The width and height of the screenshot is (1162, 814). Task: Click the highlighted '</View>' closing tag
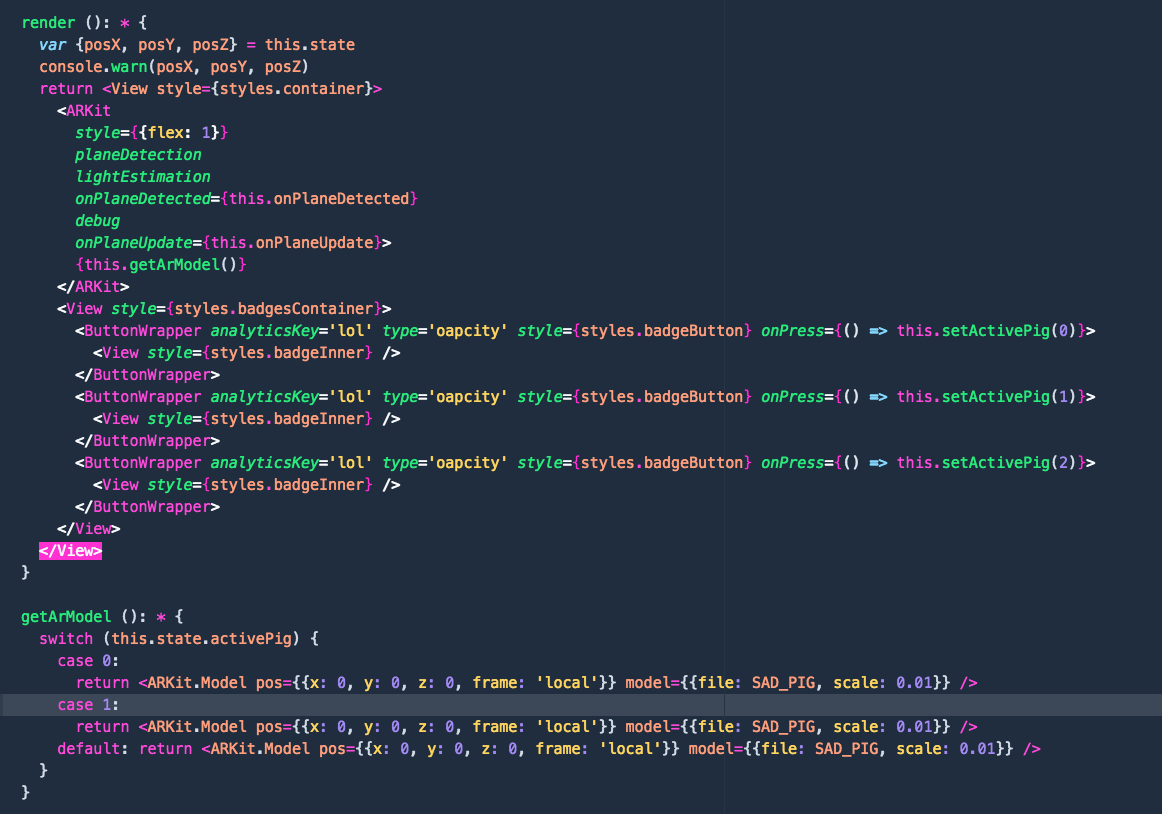point(70,551)
